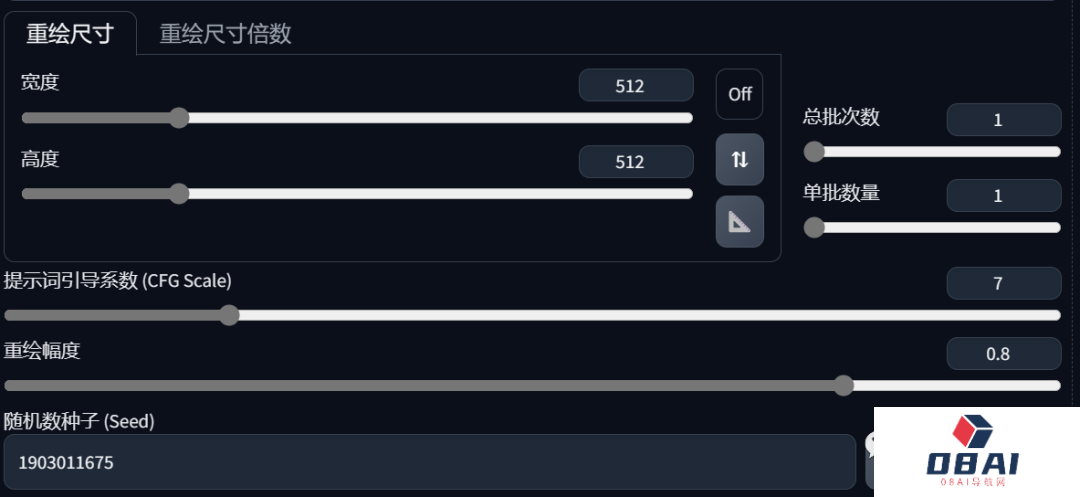Focus the 高度 value field showing 512

636,162
